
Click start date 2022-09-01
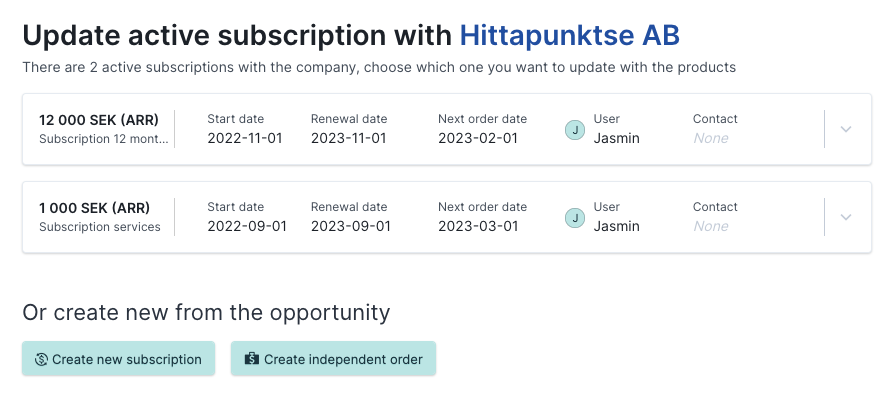[247, 226]
